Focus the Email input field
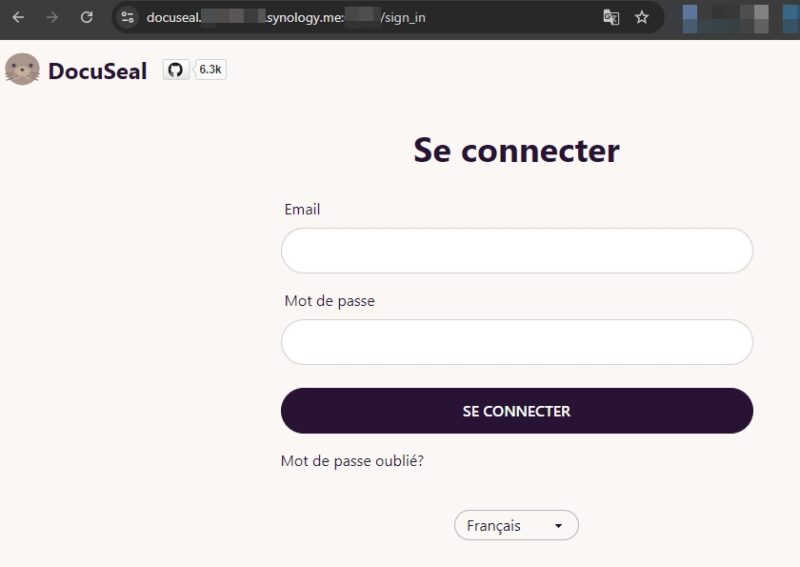This screenshot has height=567, width=800. pos(516,251)
